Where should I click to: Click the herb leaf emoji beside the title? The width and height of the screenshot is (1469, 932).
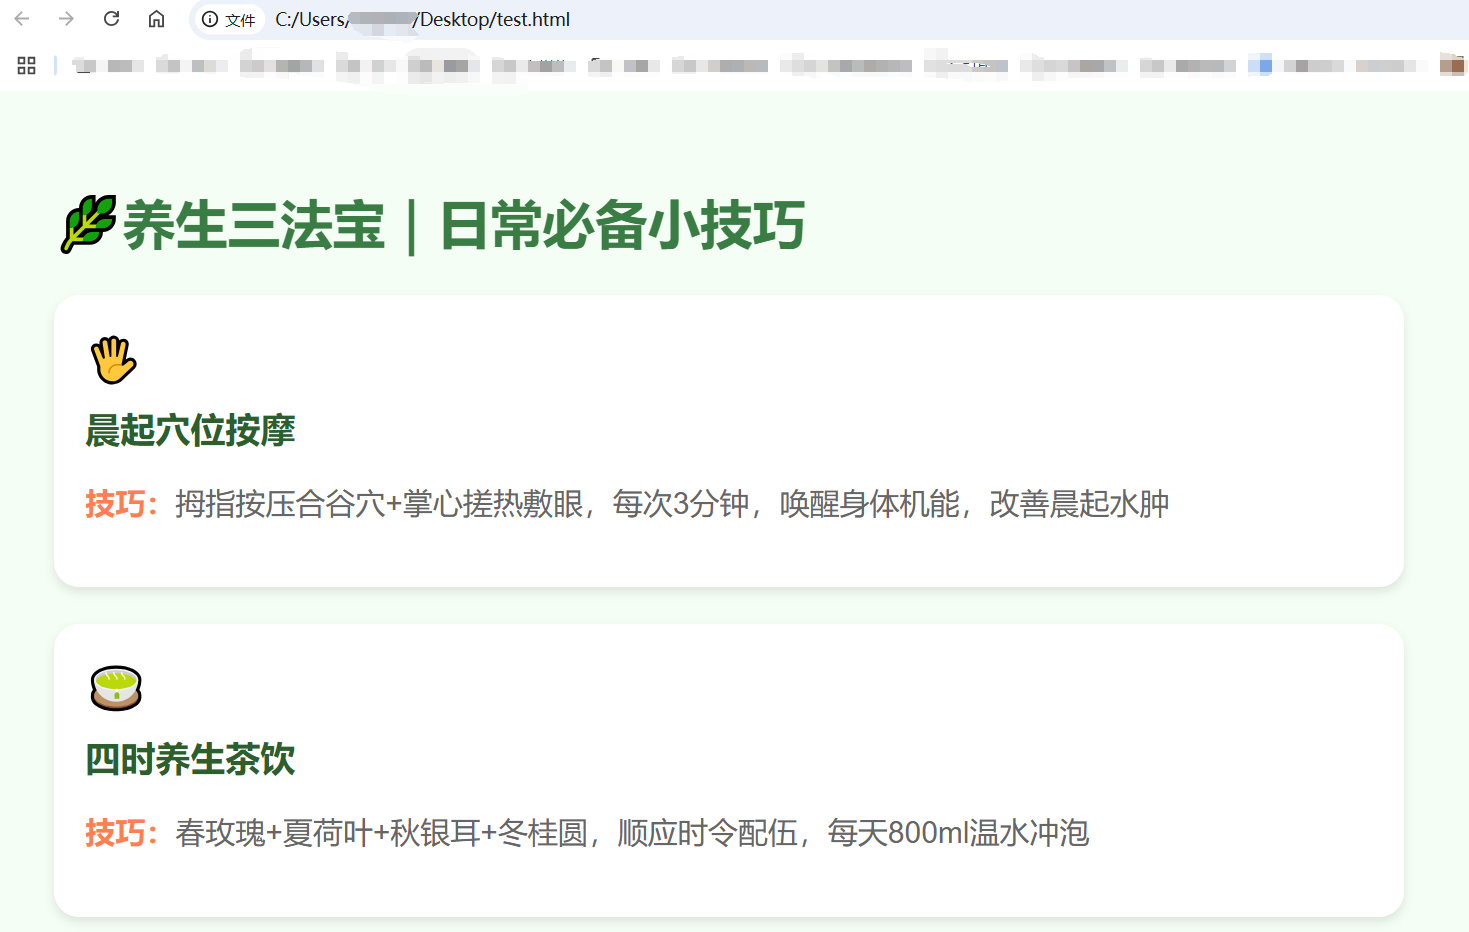coord(88,224)
